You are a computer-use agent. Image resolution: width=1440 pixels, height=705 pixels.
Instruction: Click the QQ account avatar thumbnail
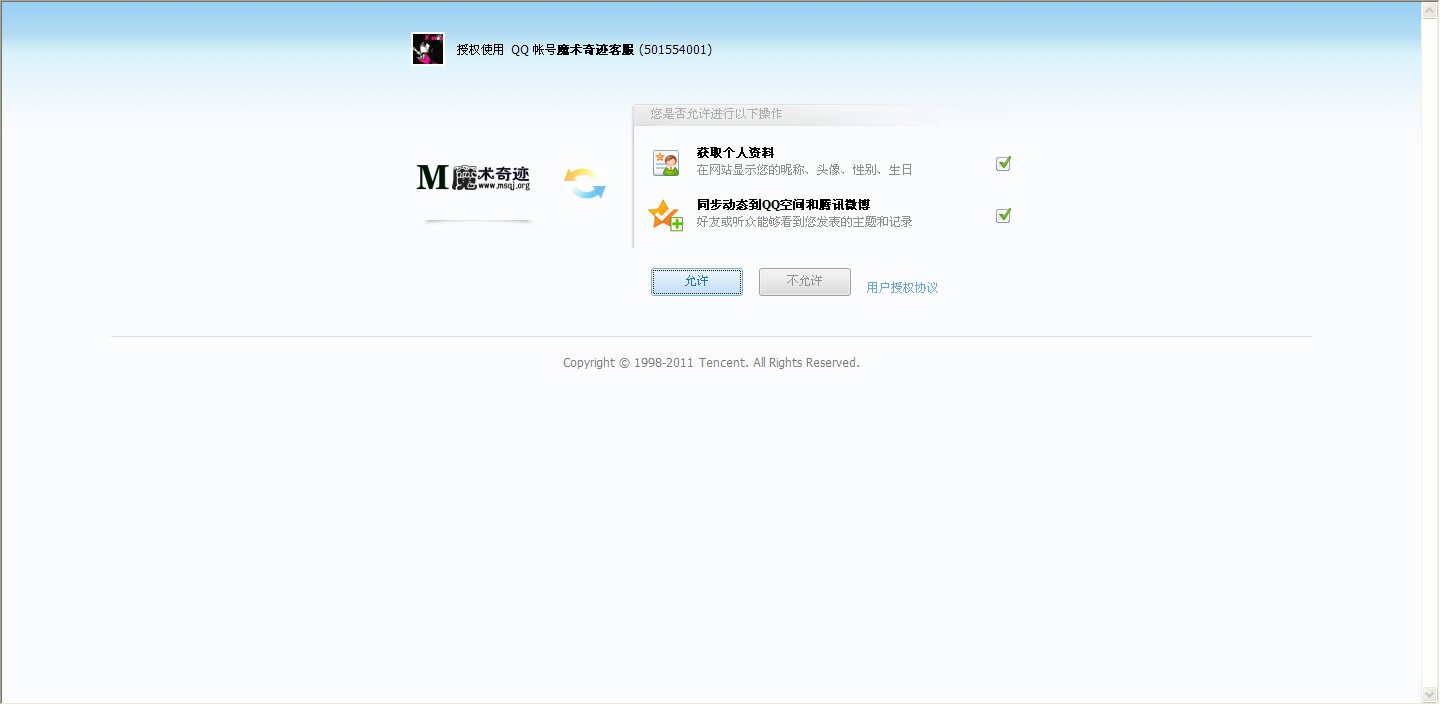[428, 49]
